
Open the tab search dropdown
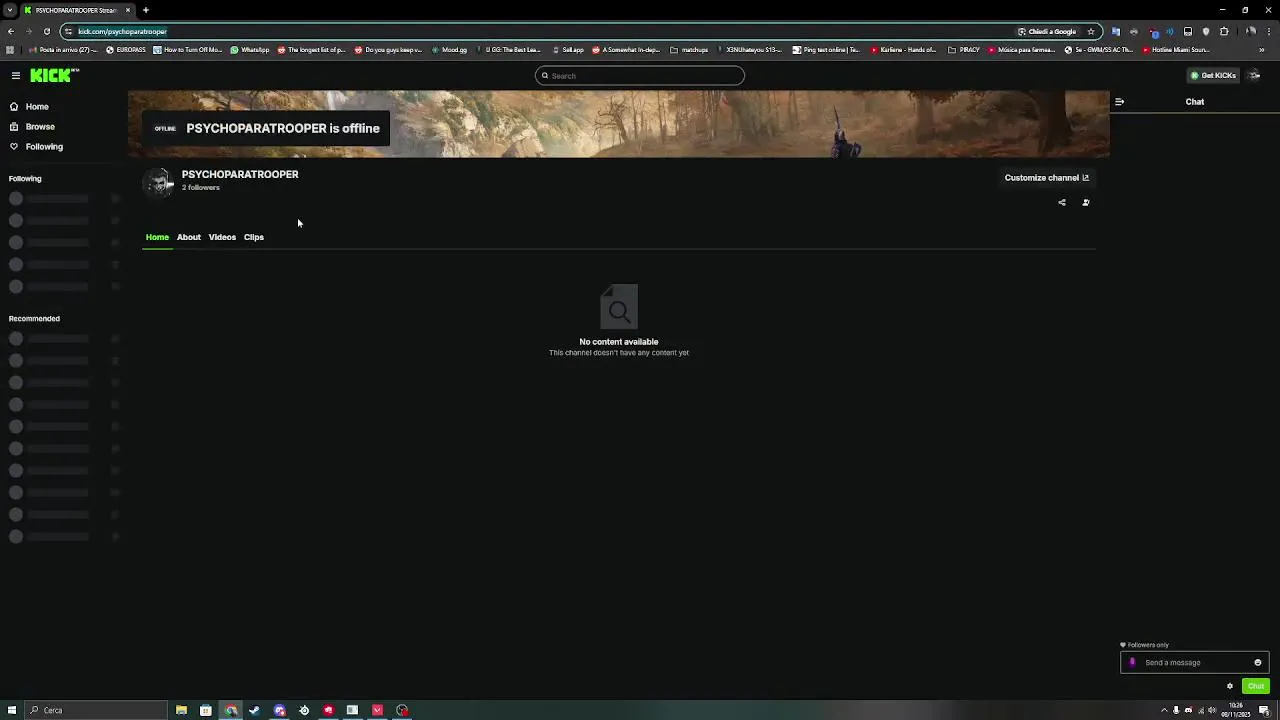(x=10, y=10)
